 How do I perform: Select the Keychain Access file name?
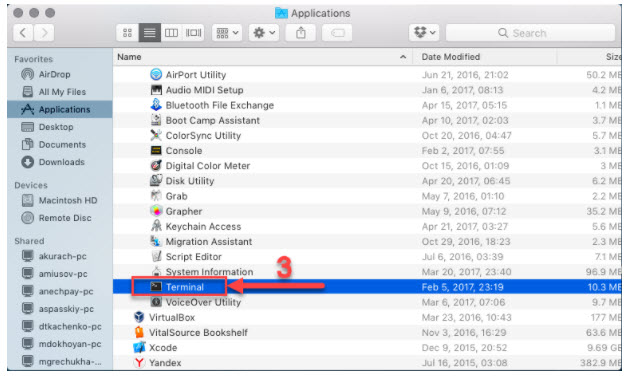point(203,226)
